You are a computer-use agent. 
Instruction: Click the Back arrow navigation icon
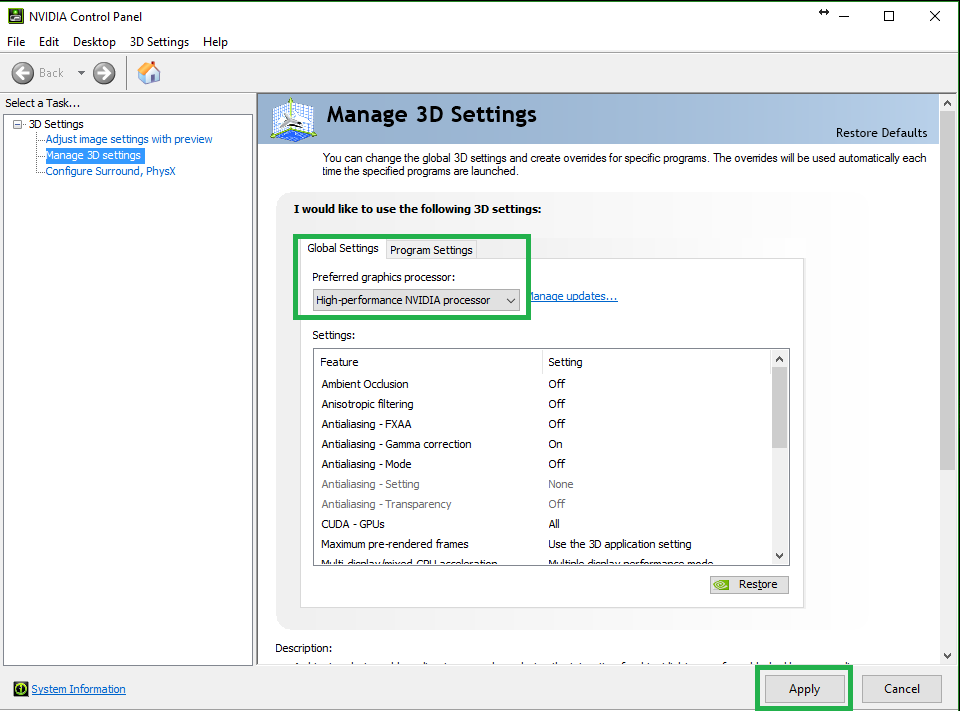pos(23,73)
